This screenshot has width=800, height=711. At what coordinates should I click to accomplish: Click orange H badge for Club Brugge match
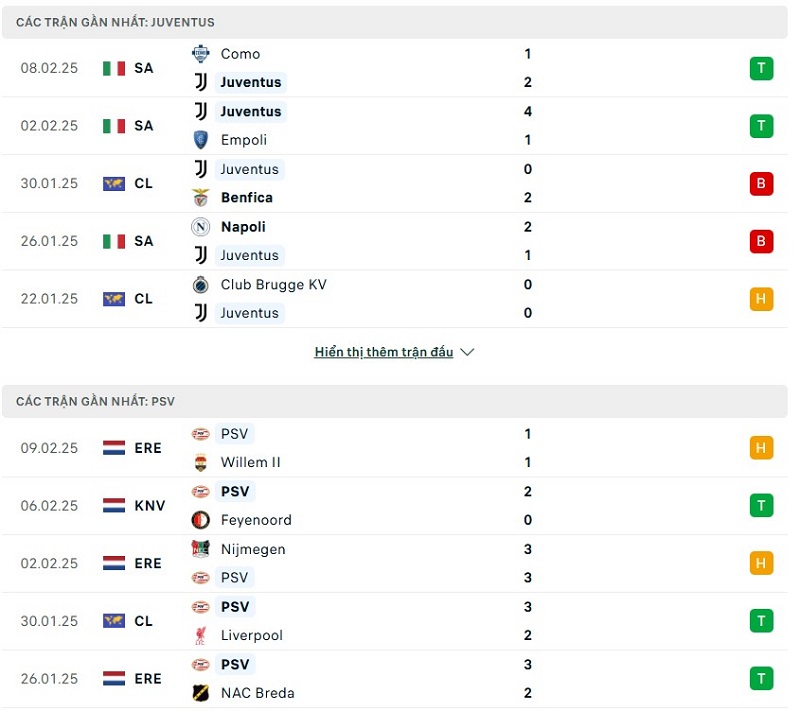point(761,298)
